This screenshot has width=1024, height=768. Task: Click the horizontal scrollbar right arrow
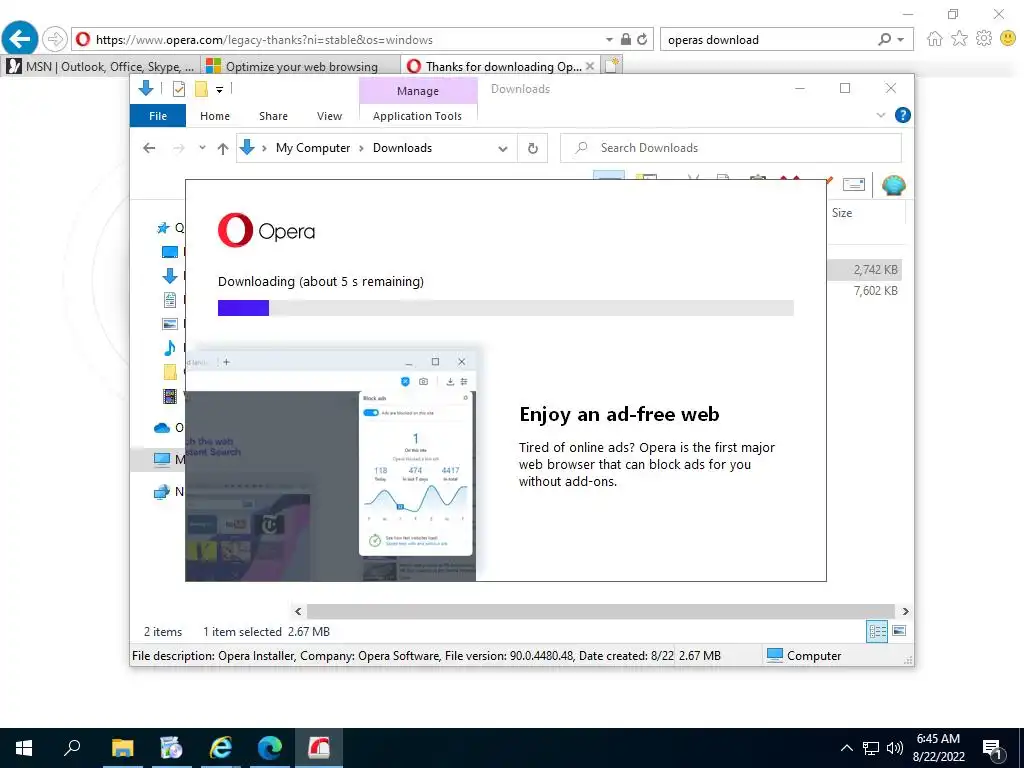coord(905,611)
